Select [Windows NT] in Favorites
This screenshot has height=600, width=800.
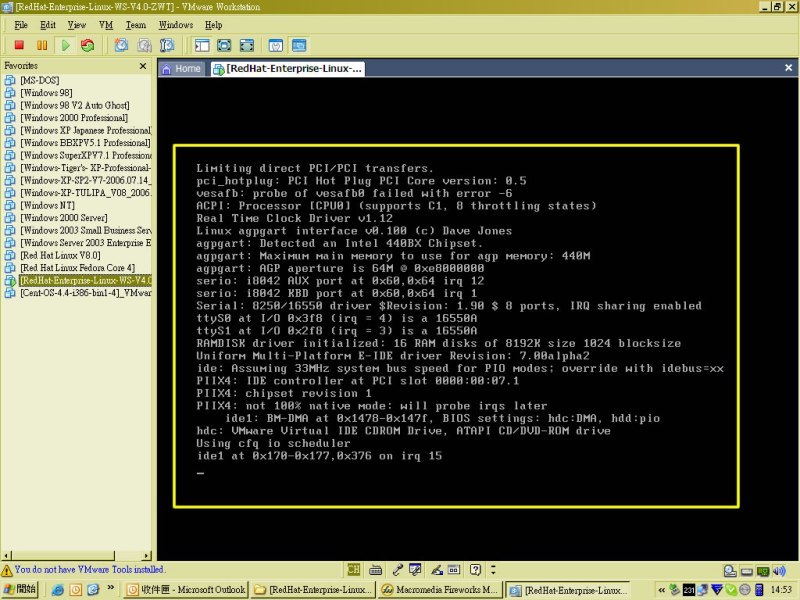[47, 206]
